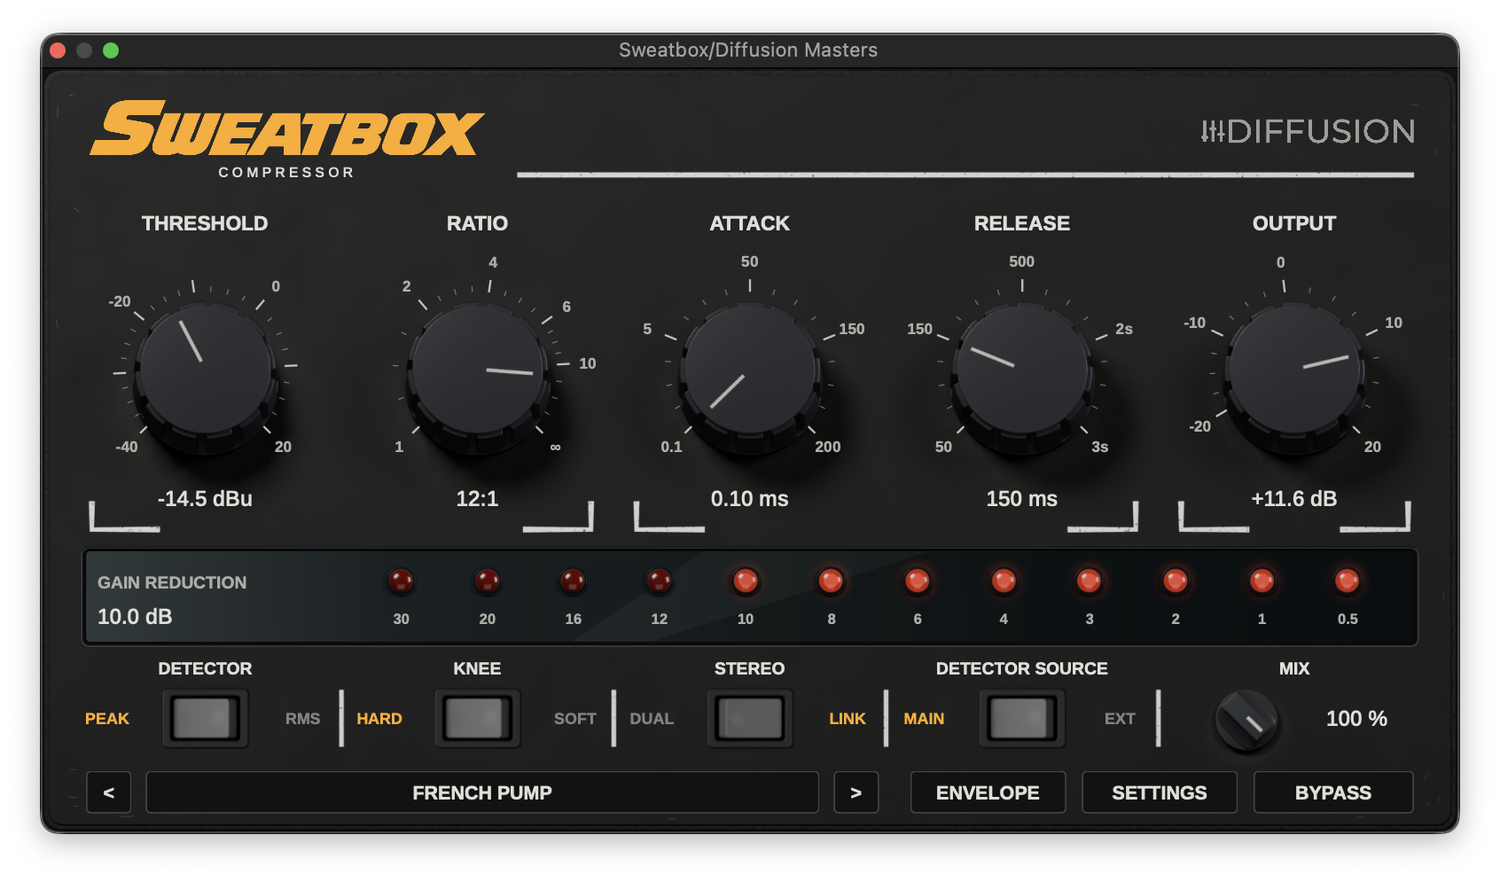Click the Output gain knob
The height and width of the screenshot is (881, 1500).
tap(1294, 371)
